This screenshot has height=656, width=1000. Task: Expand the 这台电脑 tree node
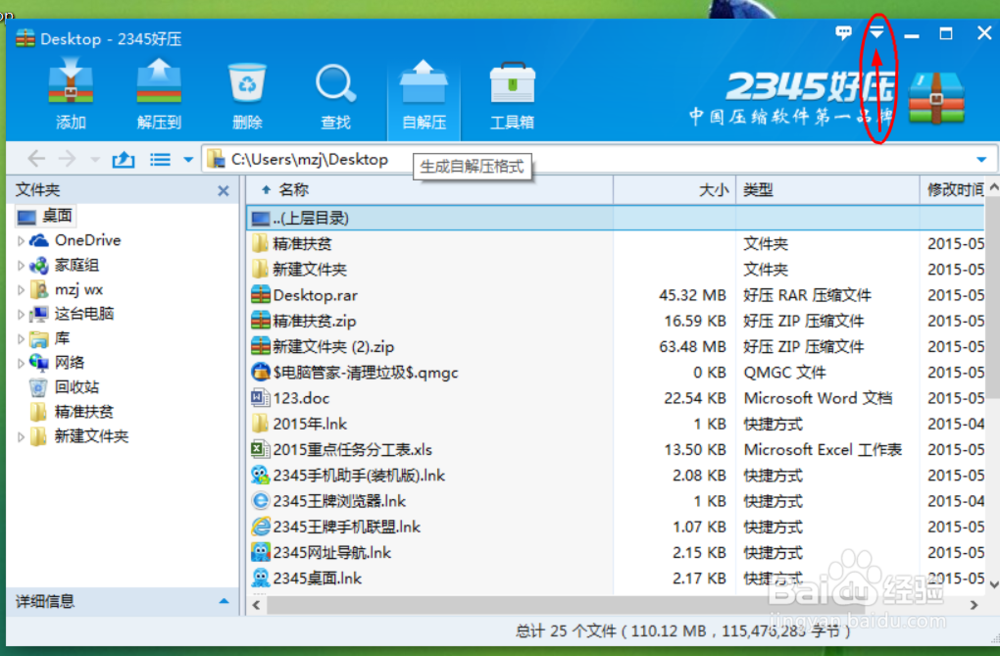20,314
